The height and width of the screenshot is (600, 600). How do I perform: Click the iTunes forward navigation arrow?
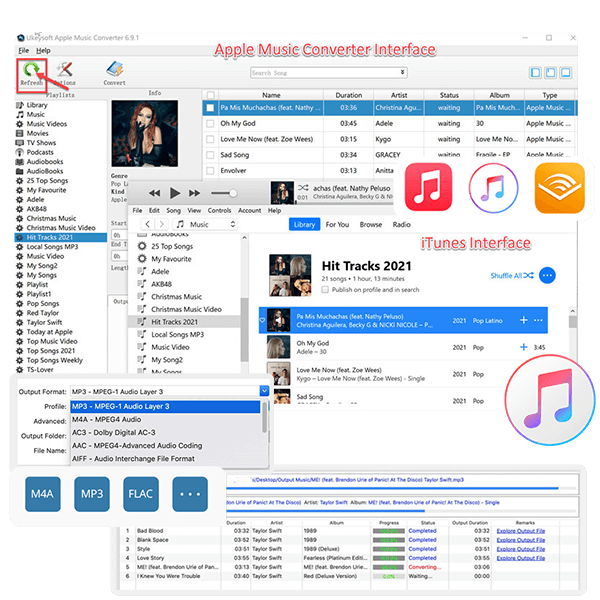[162, 224]
